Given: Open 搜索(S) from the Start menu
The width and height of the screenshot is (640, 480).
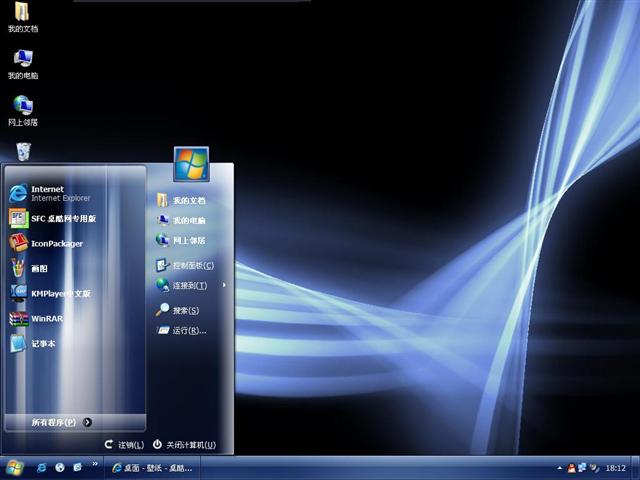Looking at the screenshot, I should point(190,310).
